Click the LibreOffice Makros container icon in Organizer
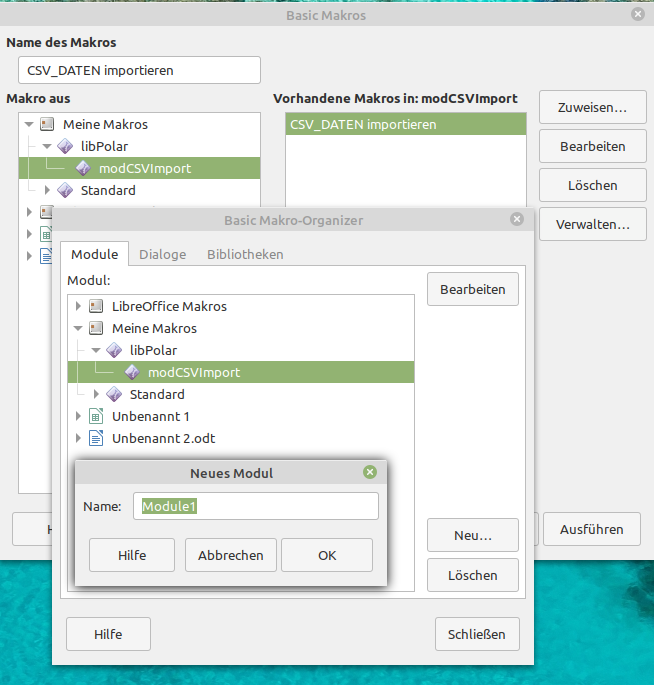The image size is (654, 685). click(x=96, y=306)
